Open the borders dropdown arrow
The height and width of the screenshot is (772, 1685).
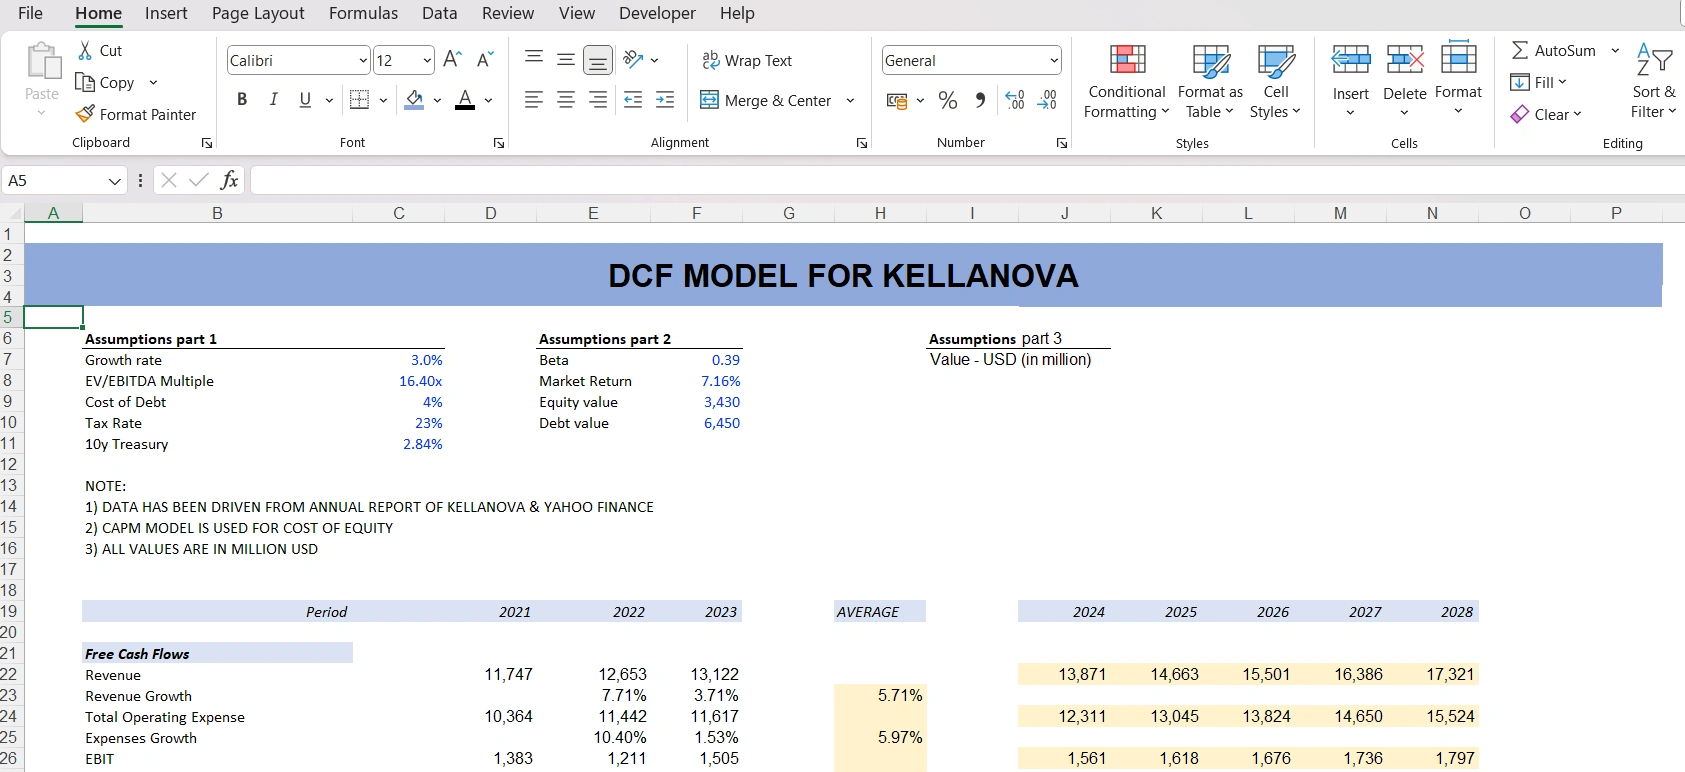pos(383,100)
